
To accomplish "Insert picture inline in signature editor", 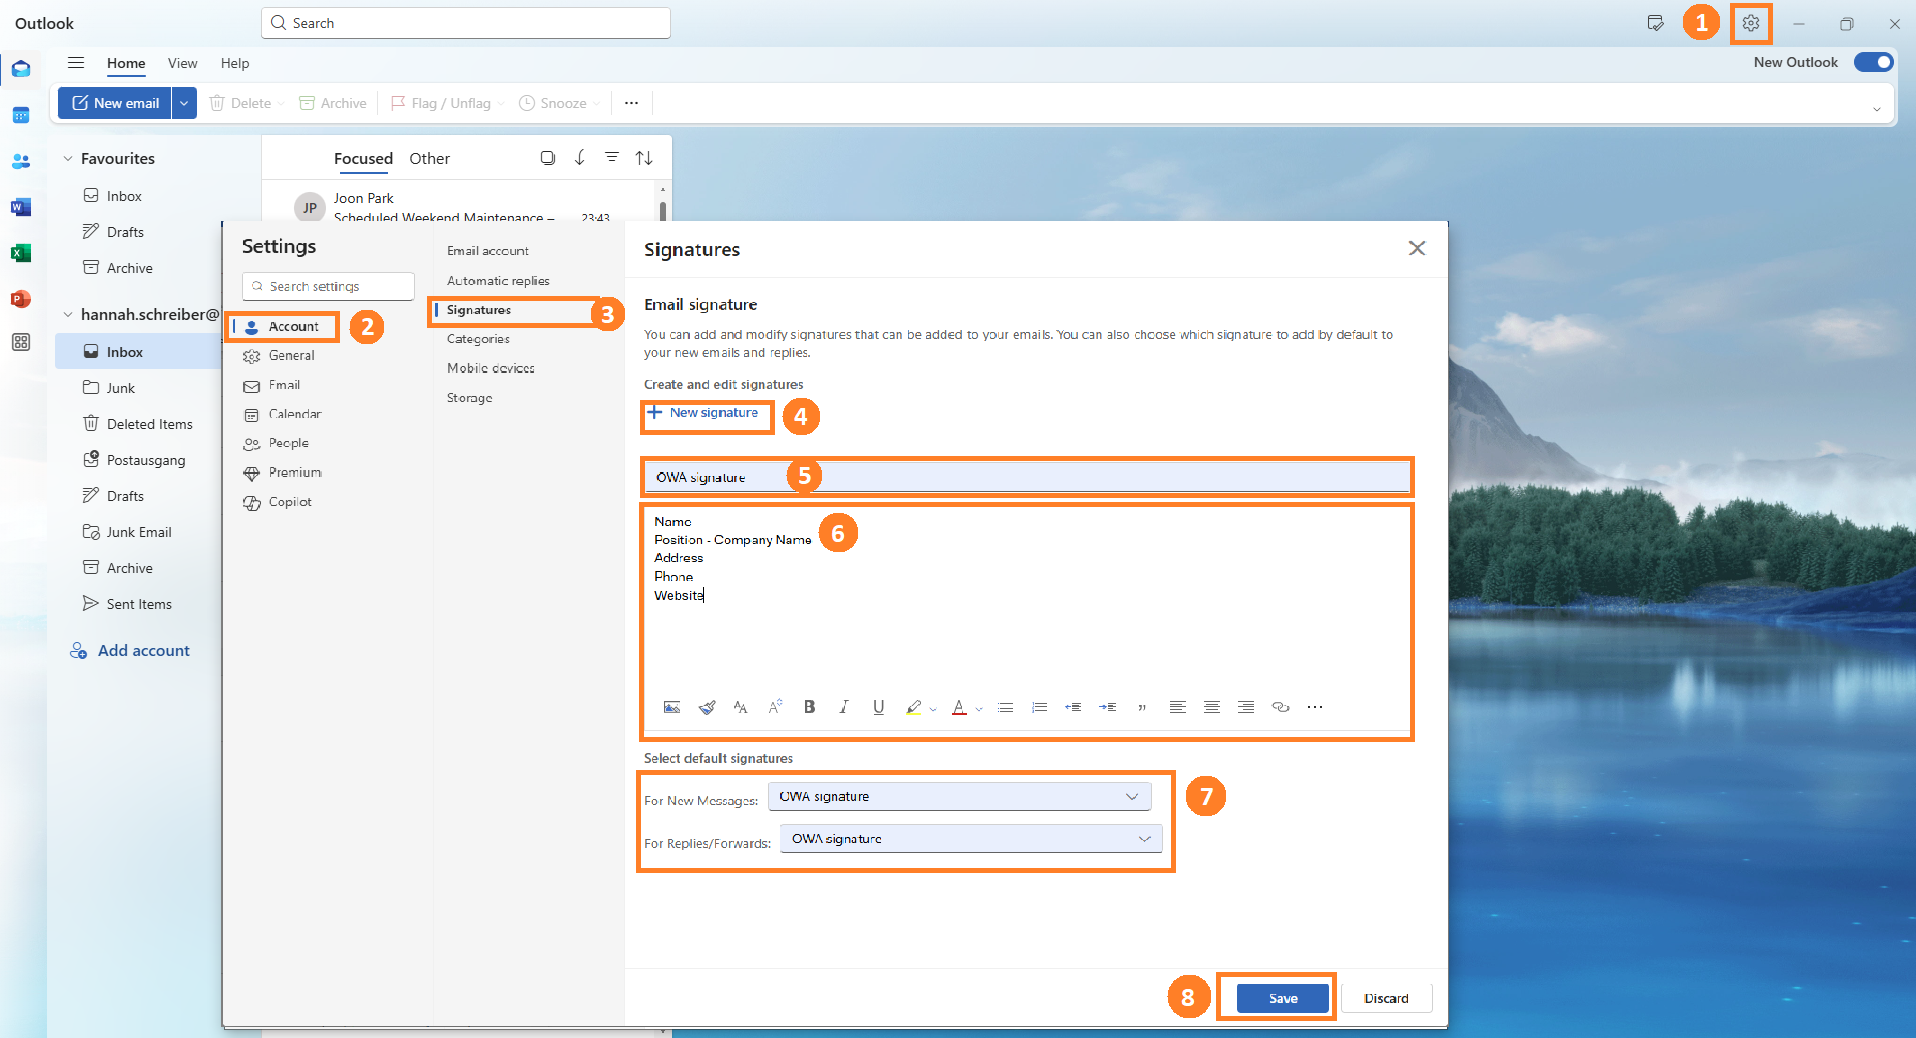I will (x=672, y=707).
